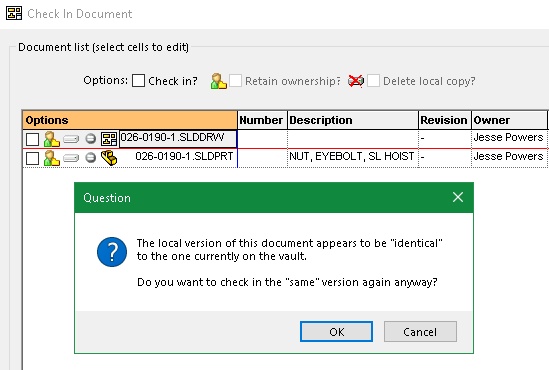Tick the checkbox for 026-0190-1.SLDDRW row

(33, 139)
